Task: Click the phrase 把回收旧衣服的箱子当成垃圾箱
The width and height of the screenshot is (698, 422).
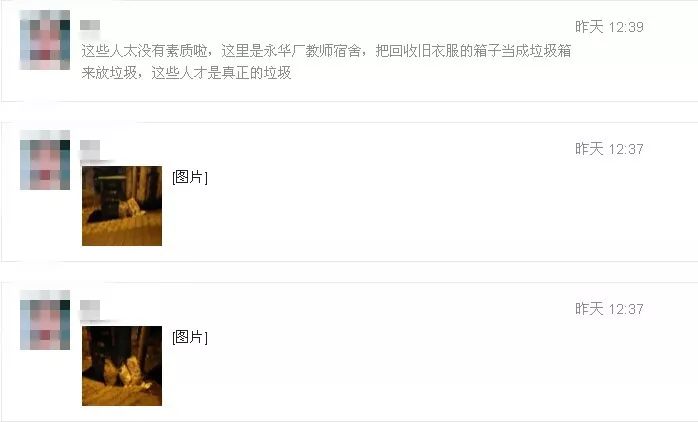Action: [474, 51]
